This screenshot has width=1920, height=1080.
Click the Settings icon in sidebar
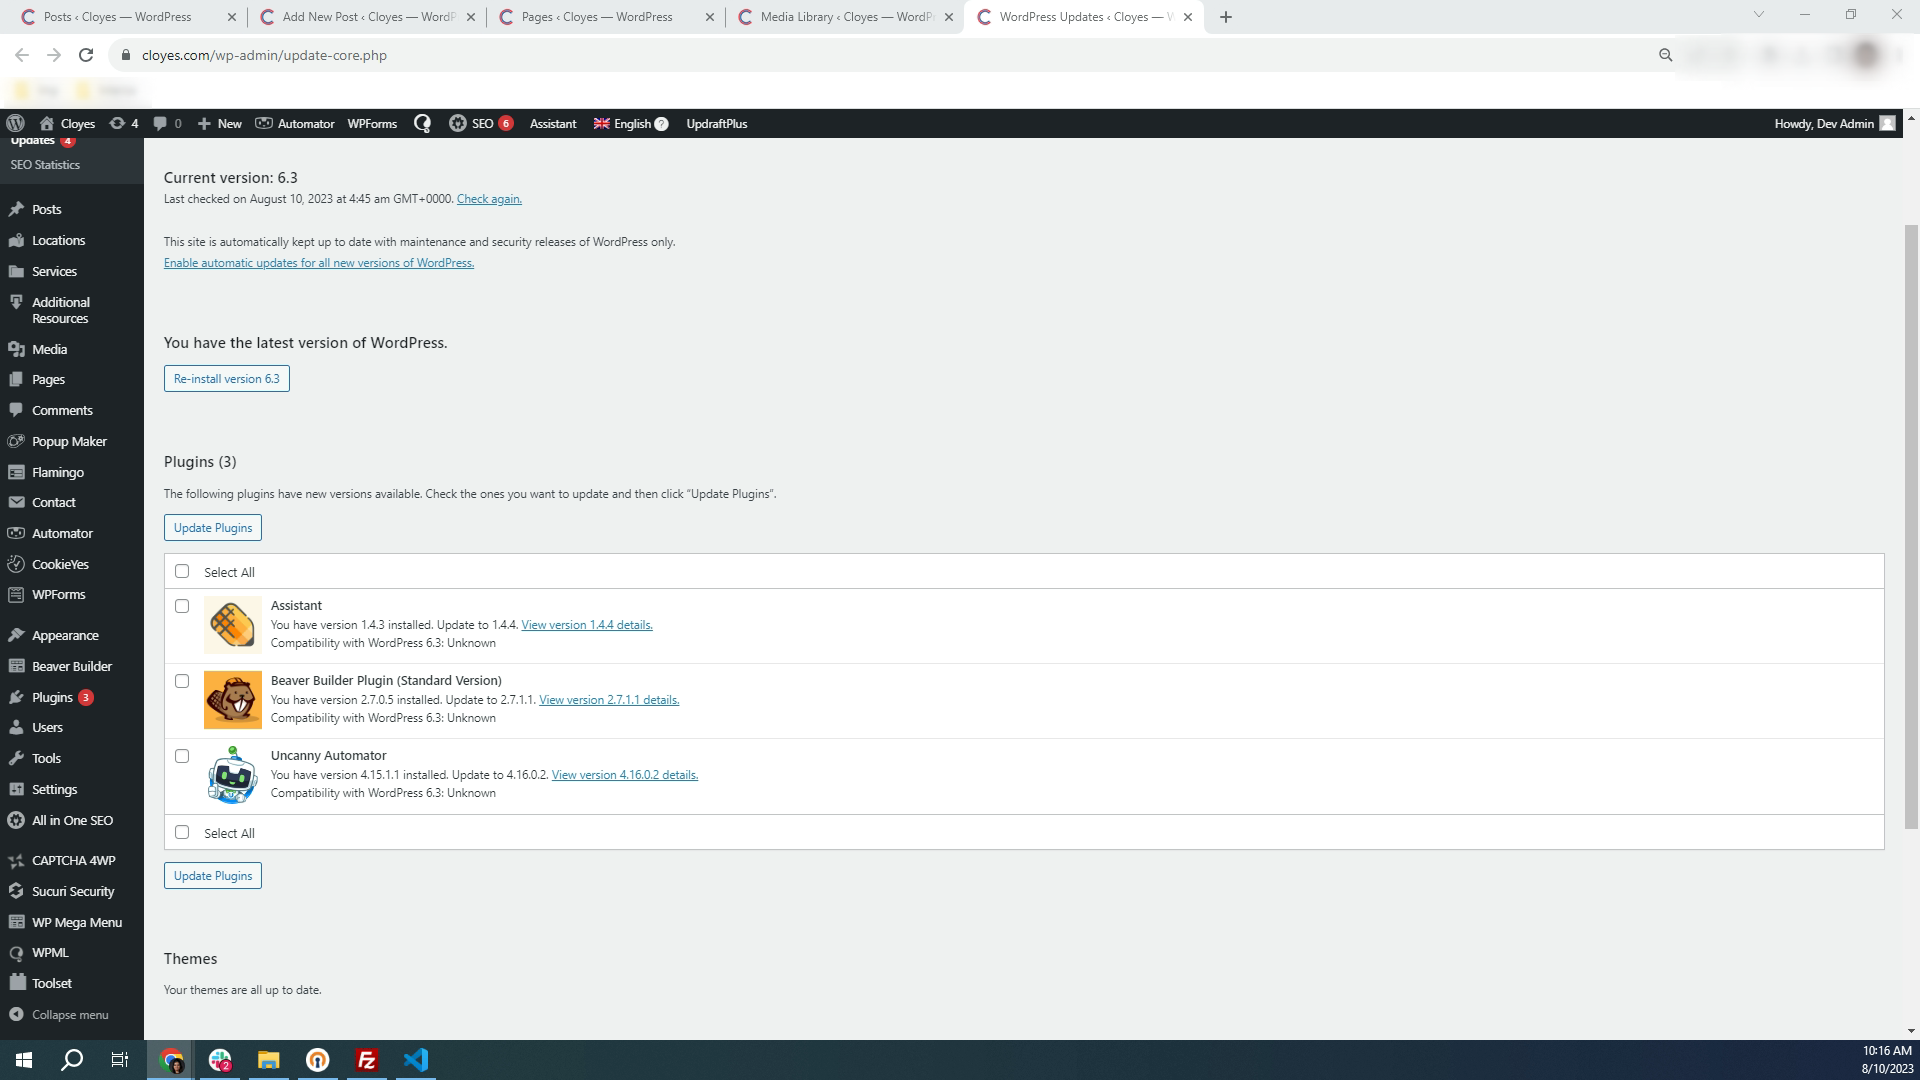pyautogui.click(x=16, y=789)
